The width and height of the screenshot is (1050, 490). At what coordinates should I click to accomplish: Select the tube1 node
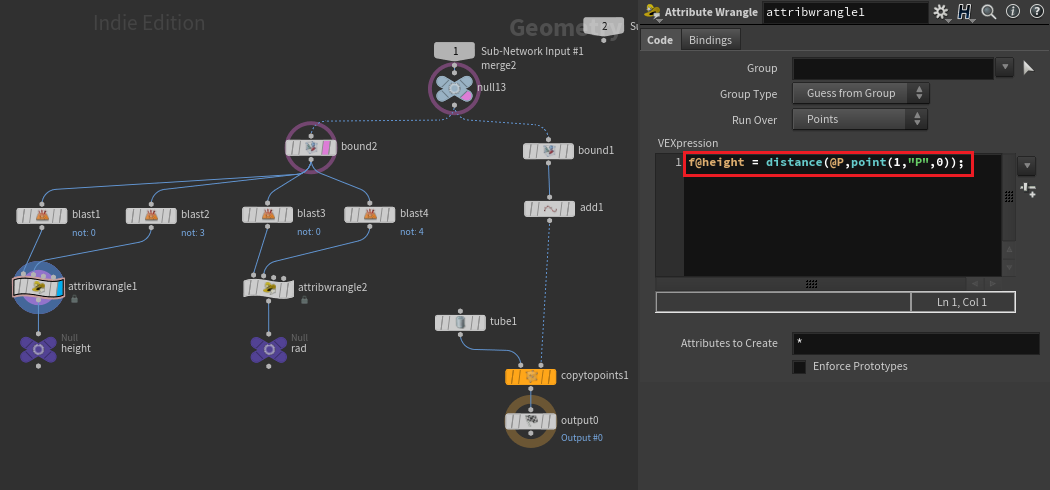click(460, 323)
